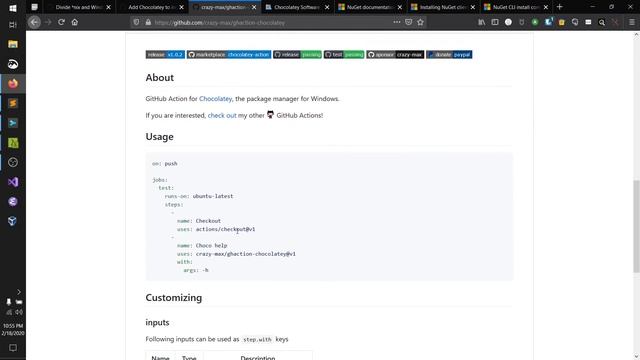Open Task View on the taskbar
This screenshot has width=640, height=360.
[13, 25]
